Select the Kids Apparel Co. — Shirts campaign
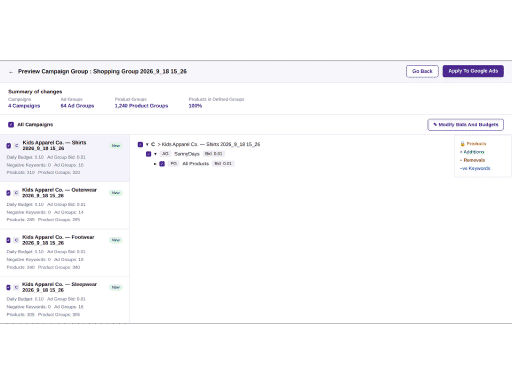Image resolution: width=512 pixels, height=384 pixels. click(x=65, y=158)
